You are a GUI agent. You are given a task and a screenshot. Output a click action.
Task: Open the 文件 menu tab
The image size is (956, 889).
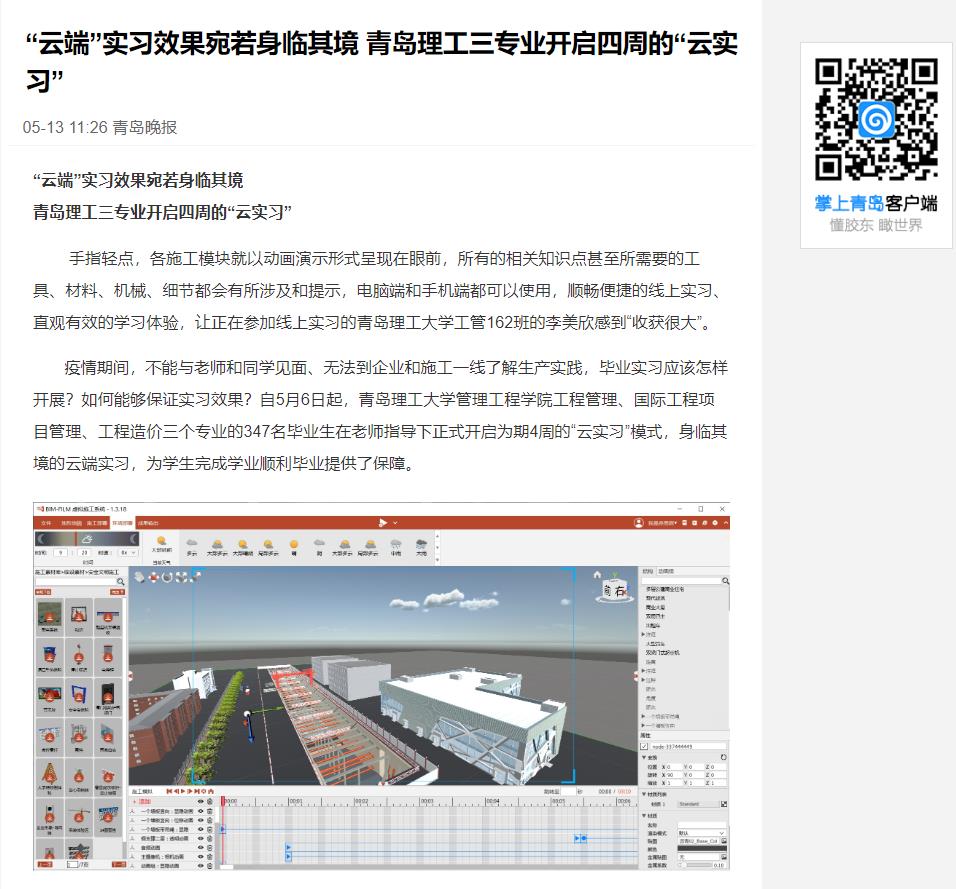(45, 523)
